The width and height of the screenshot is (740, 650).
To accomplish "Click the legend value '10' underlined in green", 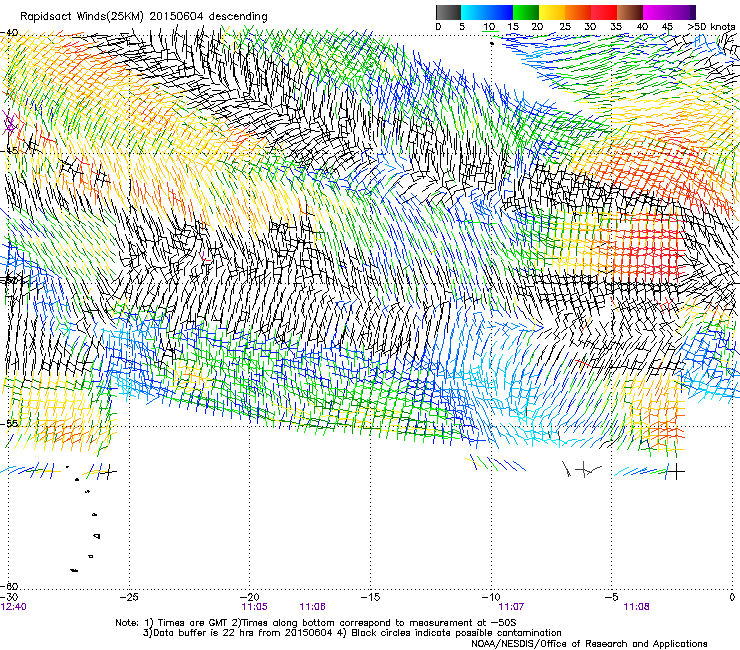I will (489, 27).
